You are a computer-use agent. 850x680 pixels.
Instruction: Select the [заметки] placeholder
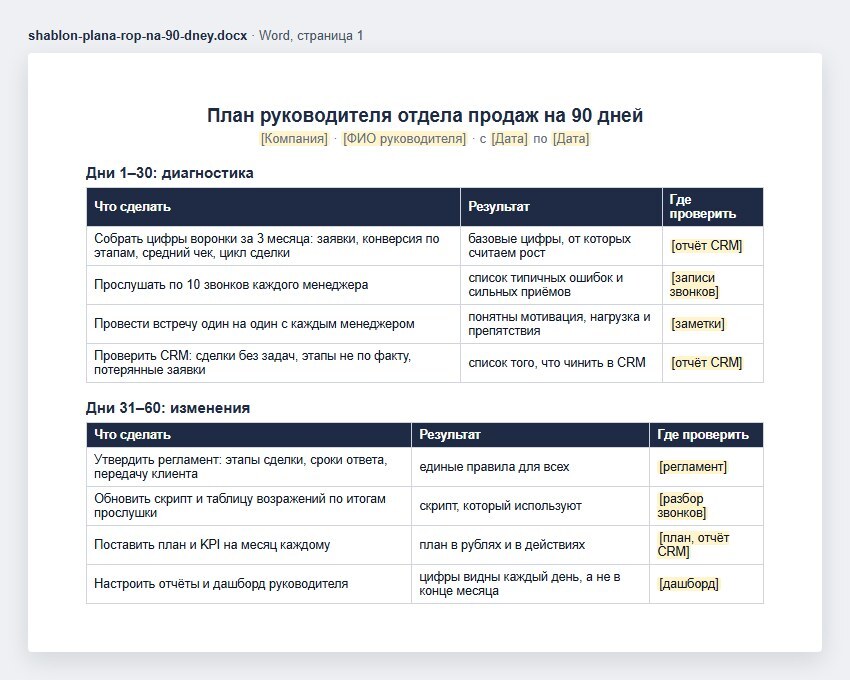pos(698,324)
